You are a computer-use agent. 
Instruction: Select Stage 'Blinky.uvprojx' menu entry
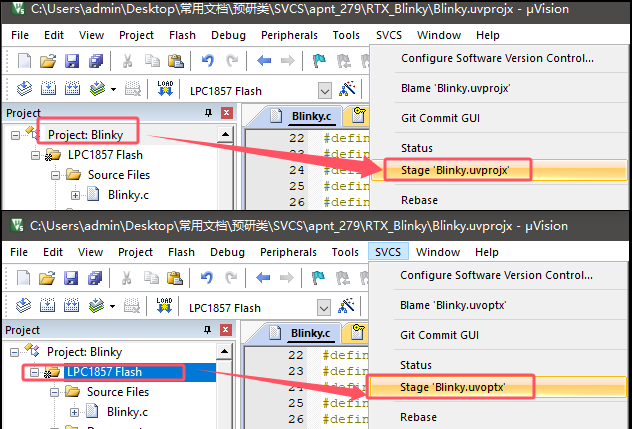tap(455, 170)
